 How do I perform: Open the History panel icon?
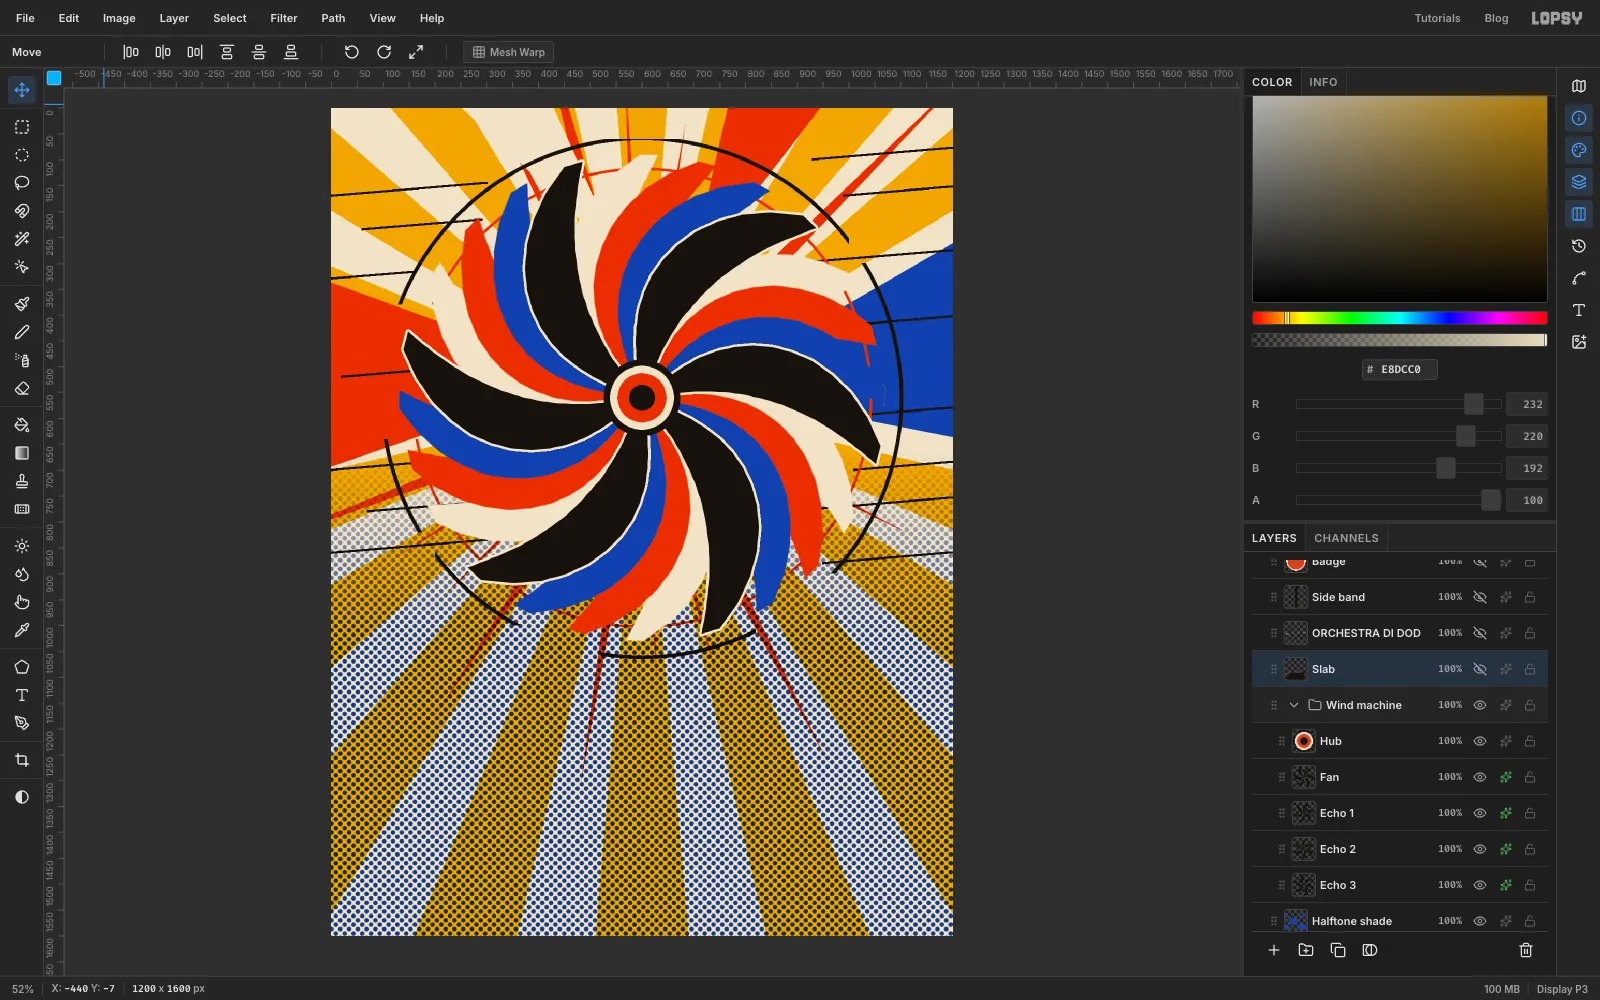pos(1579,246)
